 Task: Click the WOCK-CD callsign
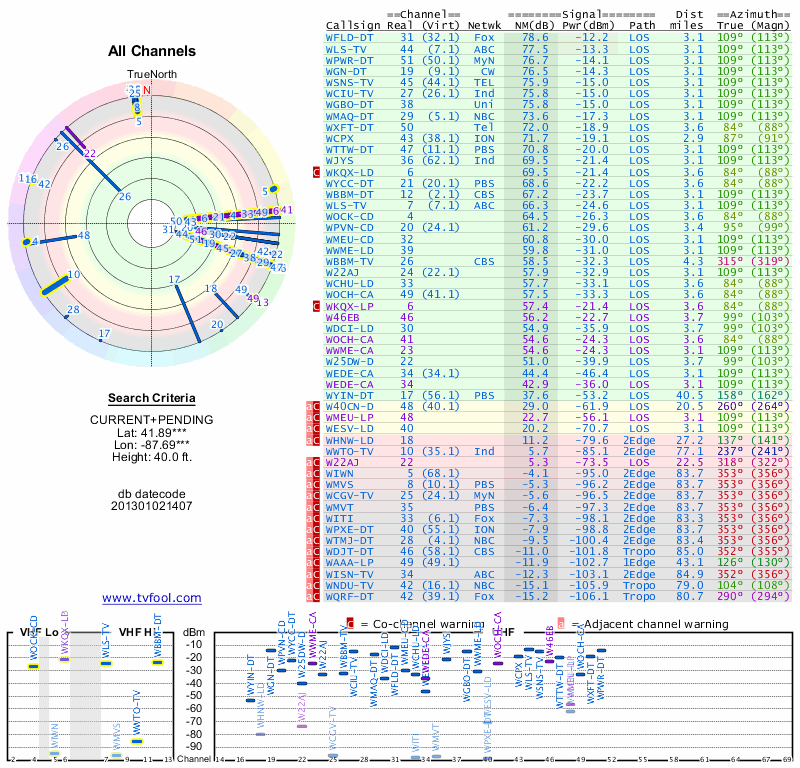coord(349,216)
